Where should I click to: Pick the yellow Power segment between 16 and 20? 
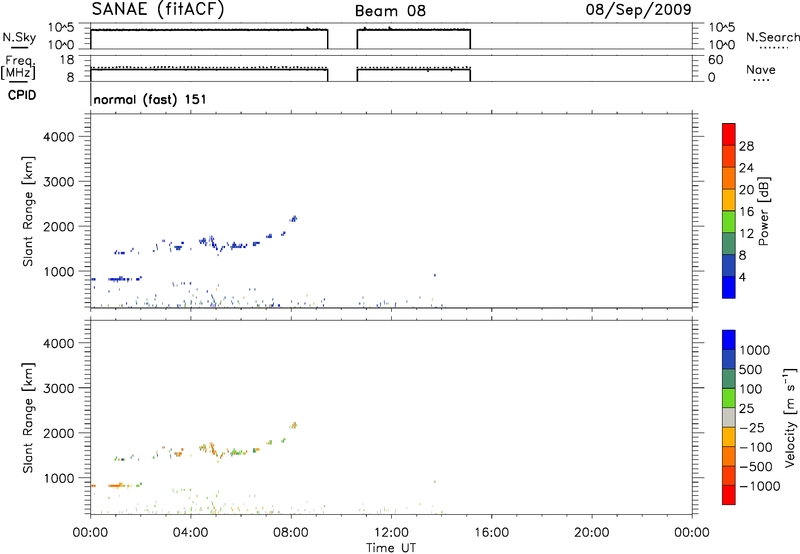(729, 199)
